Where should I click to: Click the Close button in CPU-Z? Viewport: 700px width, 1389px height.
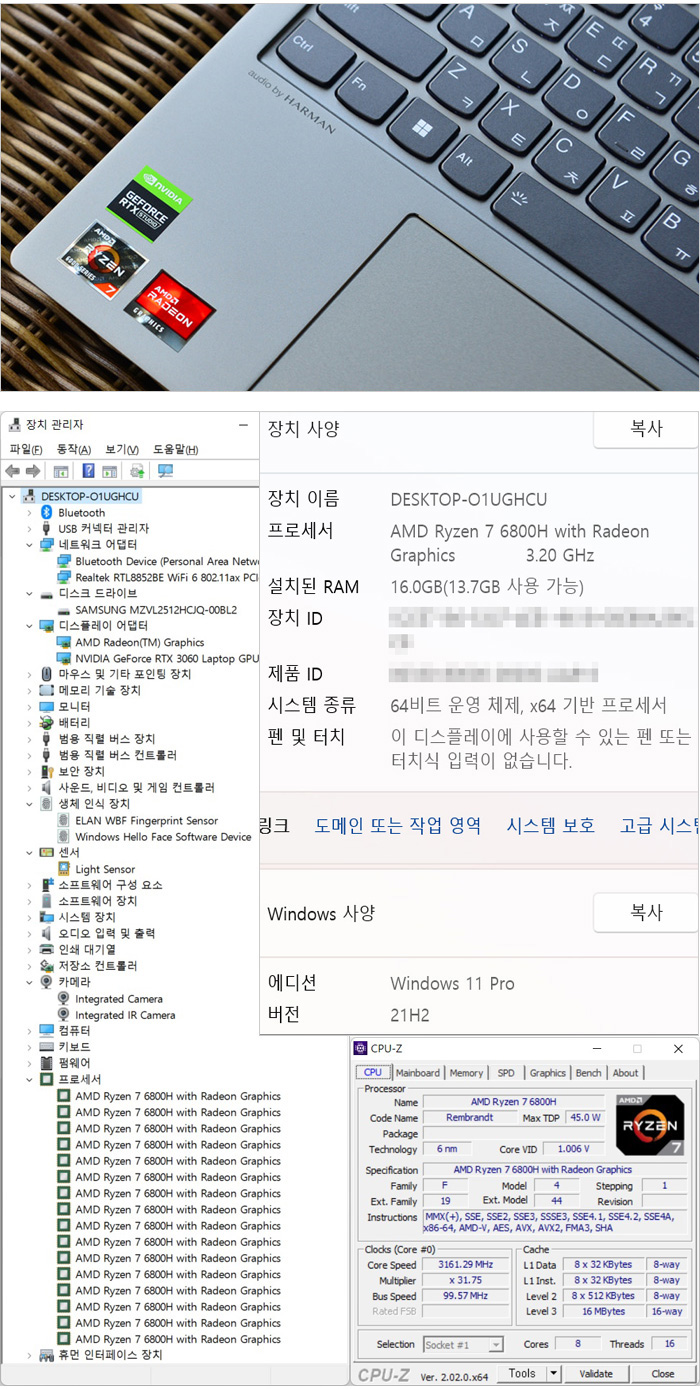tap(663, 1374)
